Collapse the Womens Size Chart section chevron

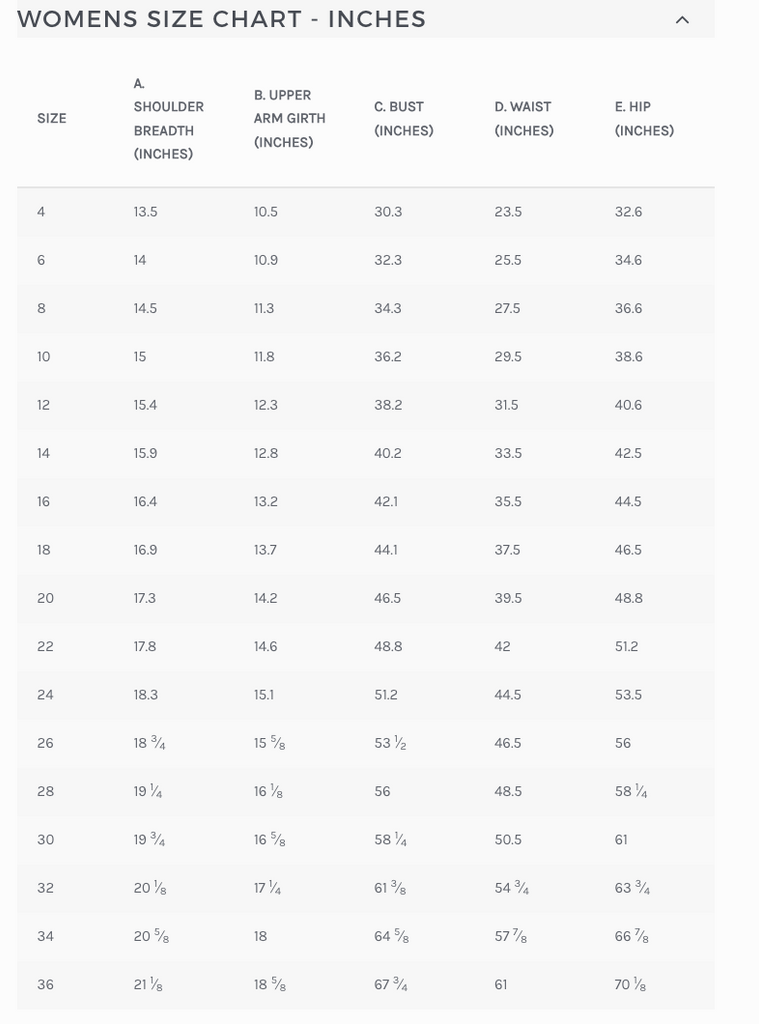coord(682,20)
